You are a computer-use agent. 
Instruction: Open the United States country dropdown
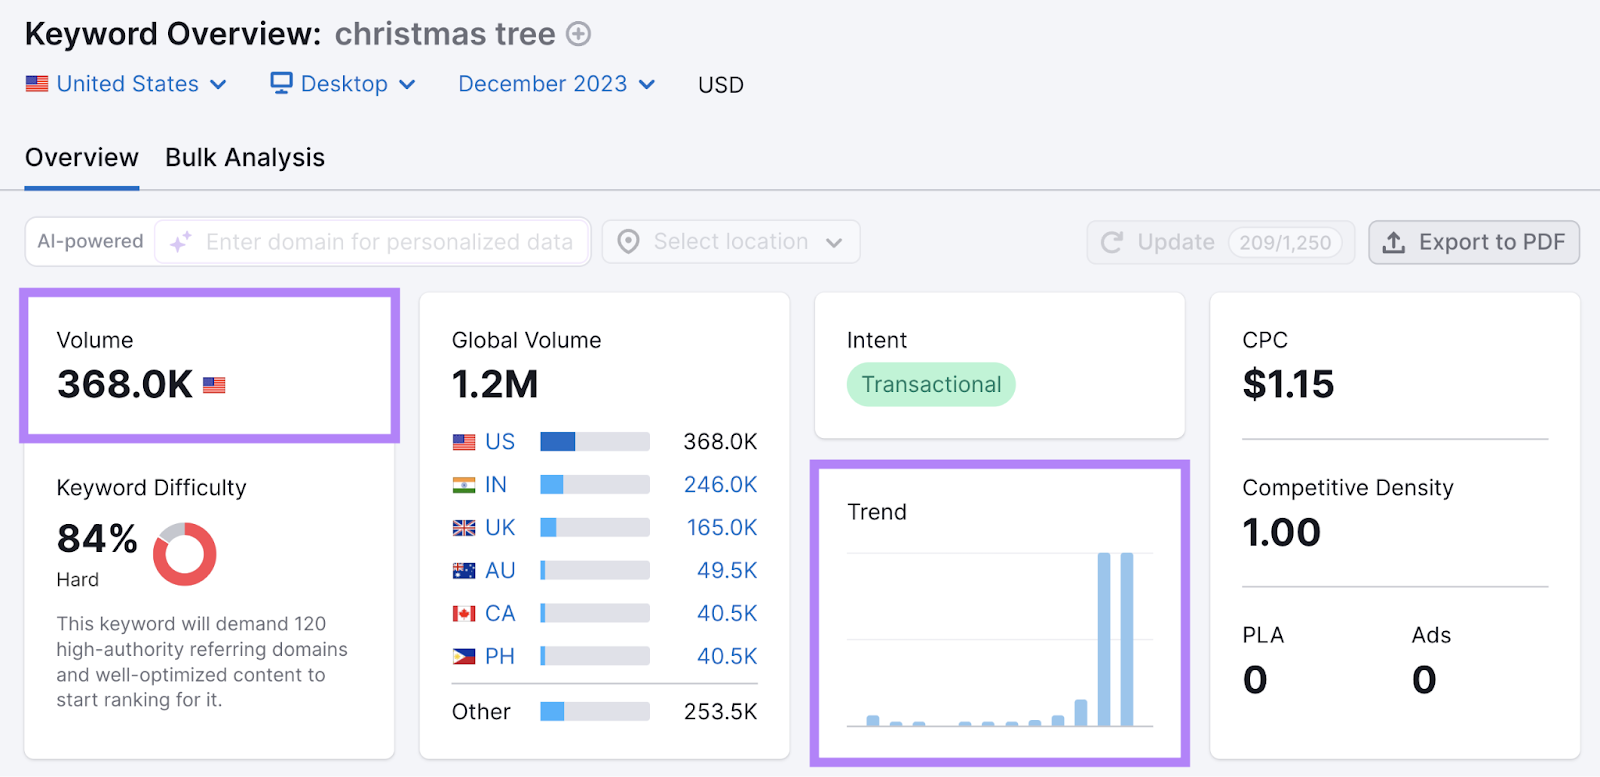click(127, 84)
